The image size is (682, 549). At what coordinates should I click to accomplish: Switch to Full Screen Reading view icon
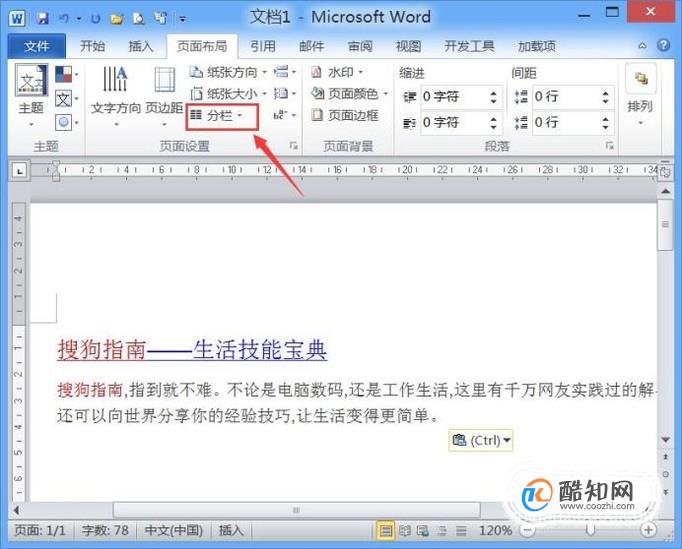pos(405,530)
